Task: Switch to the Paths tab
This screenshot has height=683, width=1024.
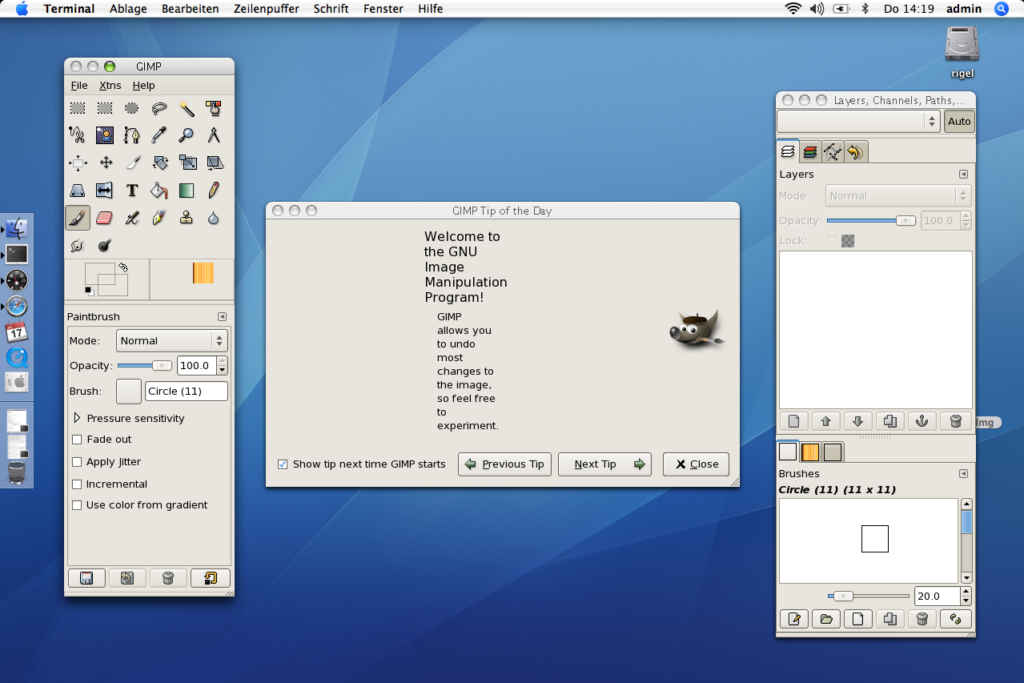Action: [x=833, y=152]
